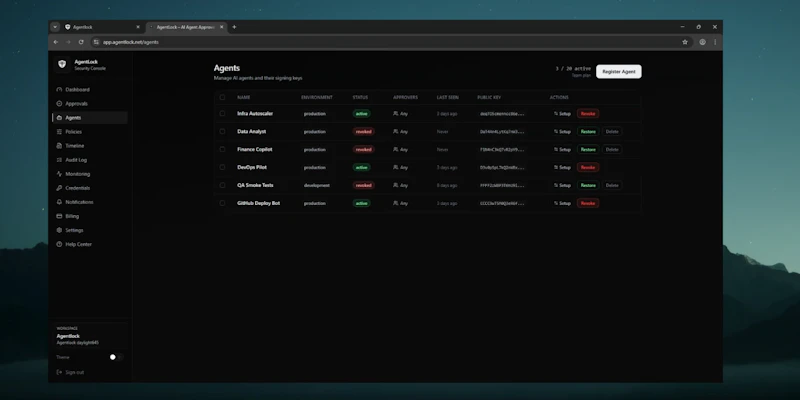Open Setup for Finance Copilot
Screen dimensions: 800x400
click(x=562, y=149)
